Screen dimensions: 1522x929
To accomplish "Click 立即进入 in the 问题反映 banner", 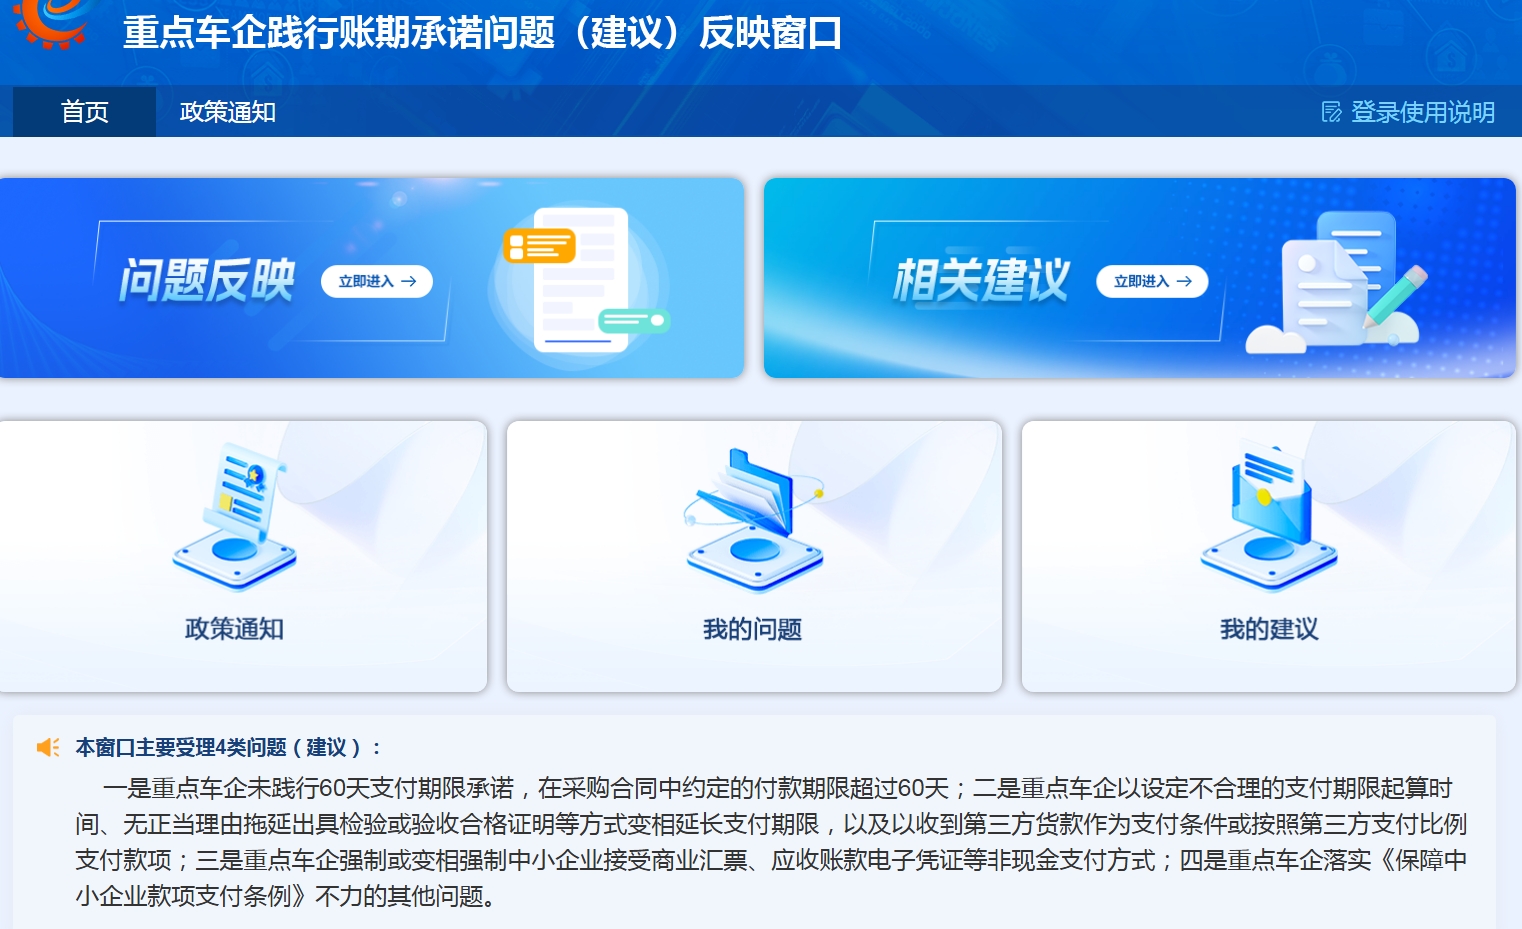I will pos(377,281).
